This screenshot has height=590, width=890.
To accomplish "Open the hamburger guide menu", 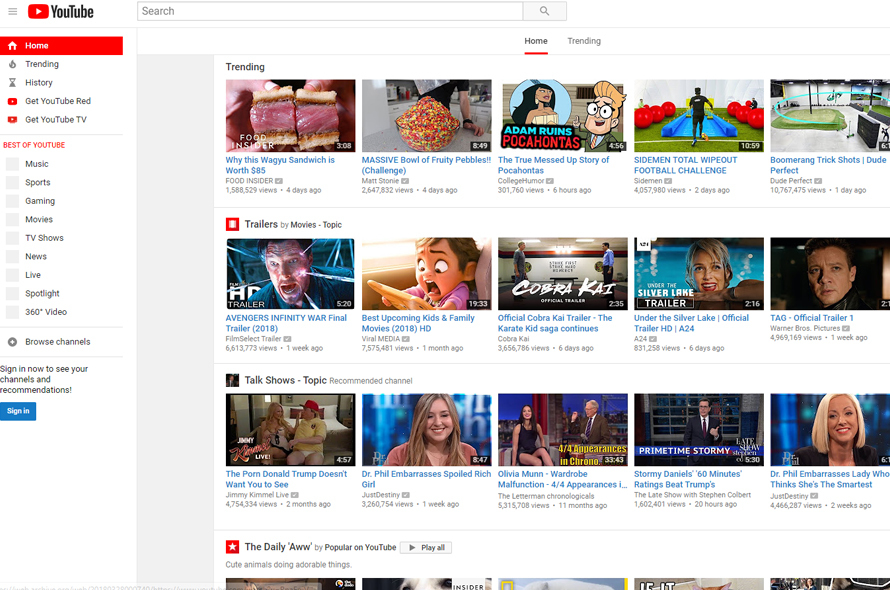I will tap(13, 12).
